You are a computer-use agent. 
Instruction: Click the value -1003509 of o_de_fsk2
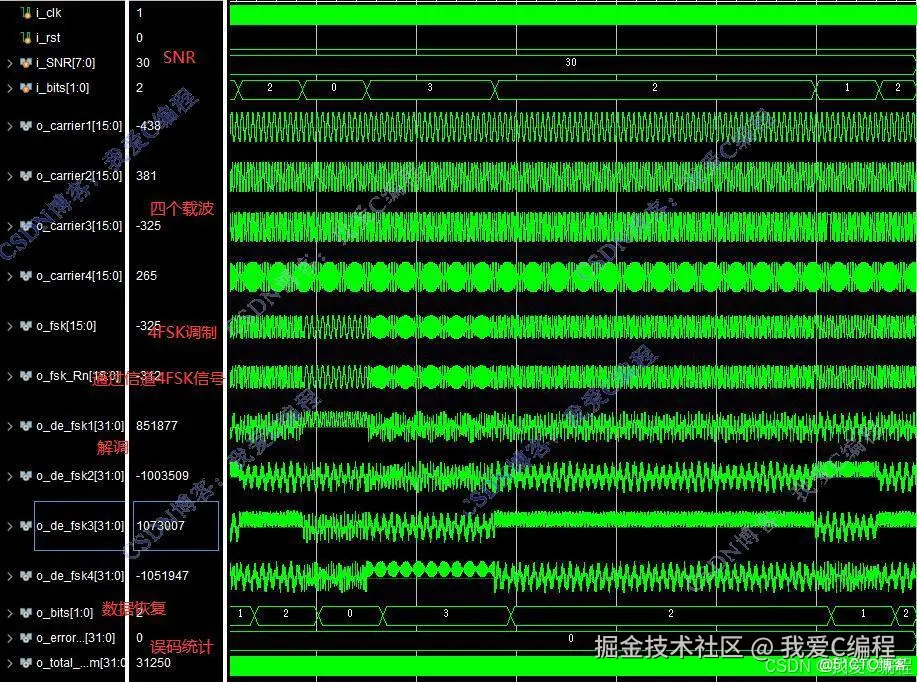[x=162, y=476]
